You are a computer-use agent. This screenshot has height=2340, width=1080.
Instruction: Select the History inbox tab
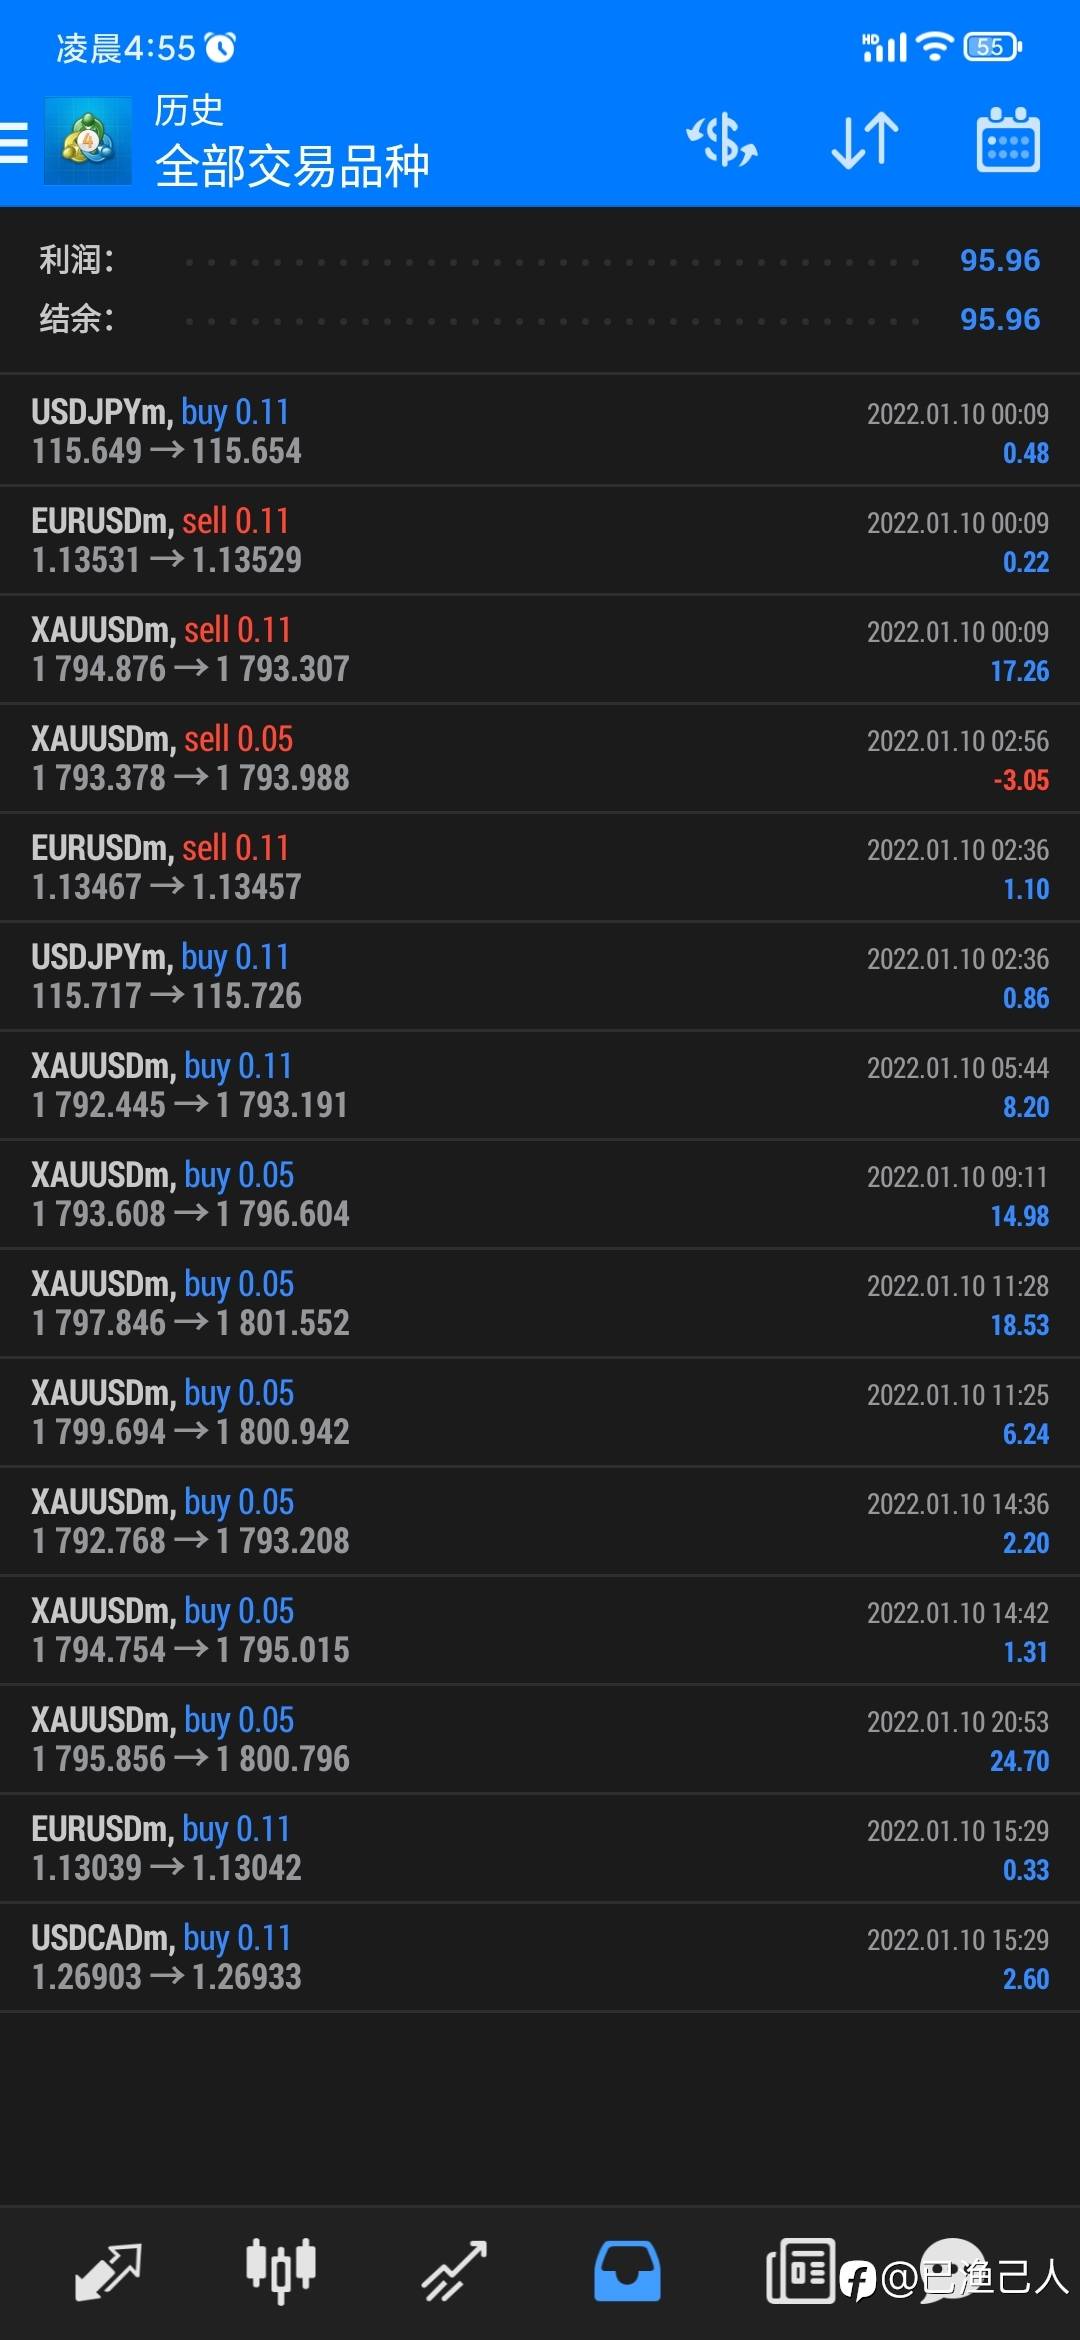tap(627, 2272)
